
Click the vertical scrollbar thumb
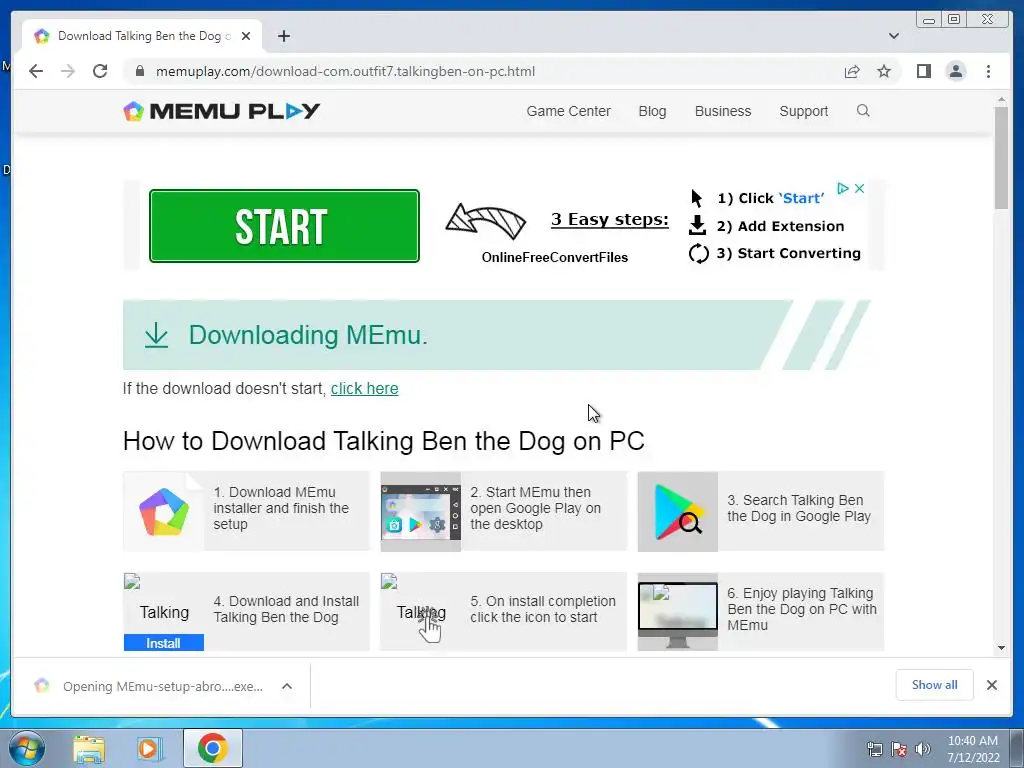tap(1001, 158)
